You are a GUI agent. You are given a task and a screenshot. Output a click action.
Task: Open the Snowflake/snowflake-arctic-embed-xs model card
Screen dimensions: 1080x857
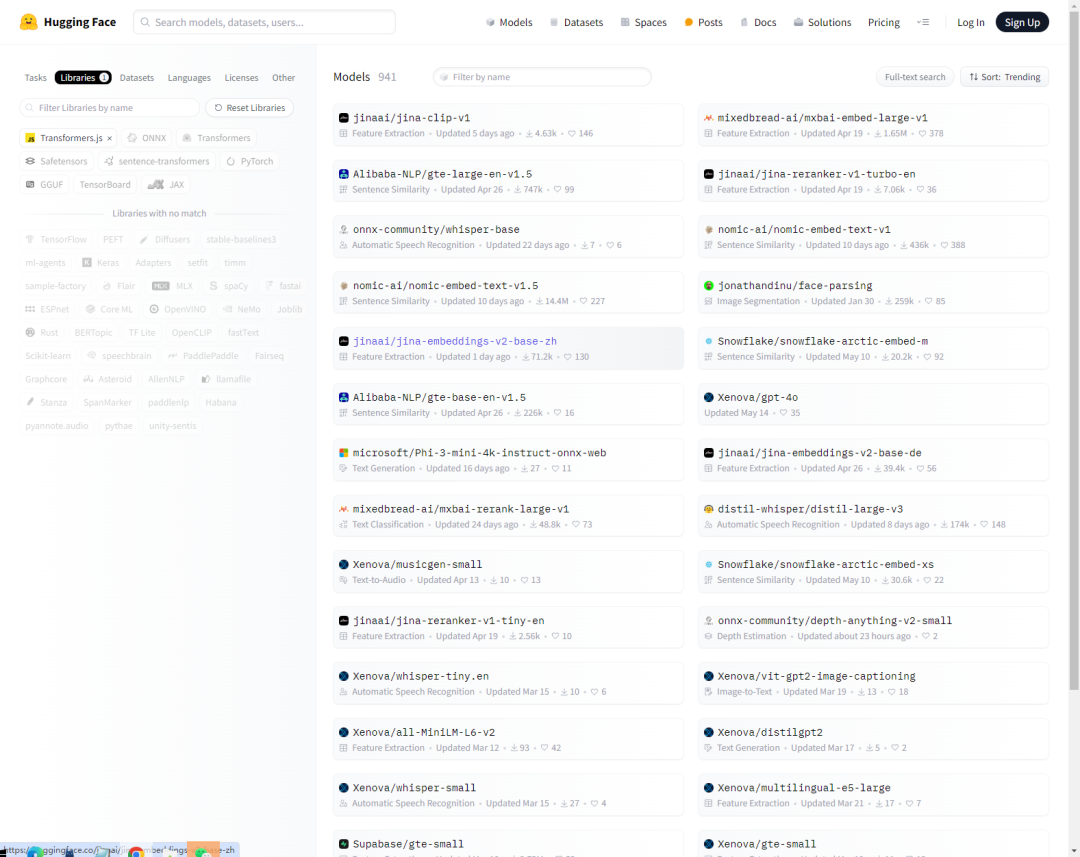tap(873, 572)
